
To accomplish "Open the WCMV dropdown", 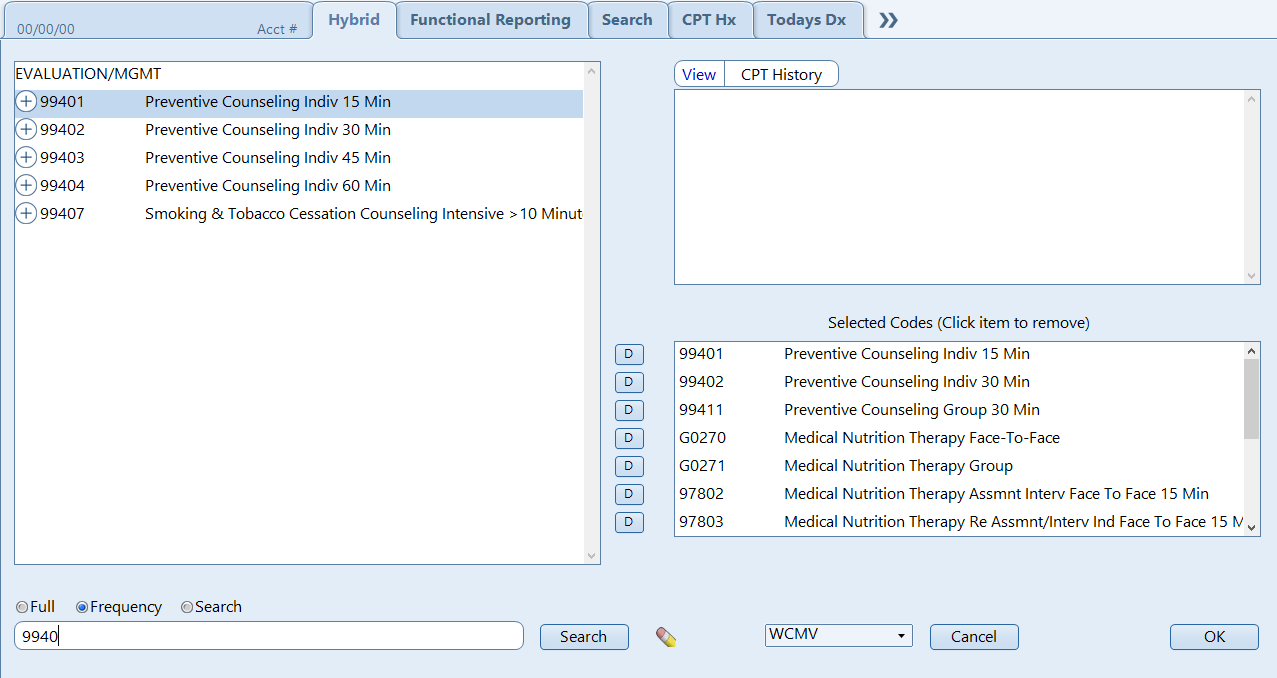I will click(x=838, y=635).
